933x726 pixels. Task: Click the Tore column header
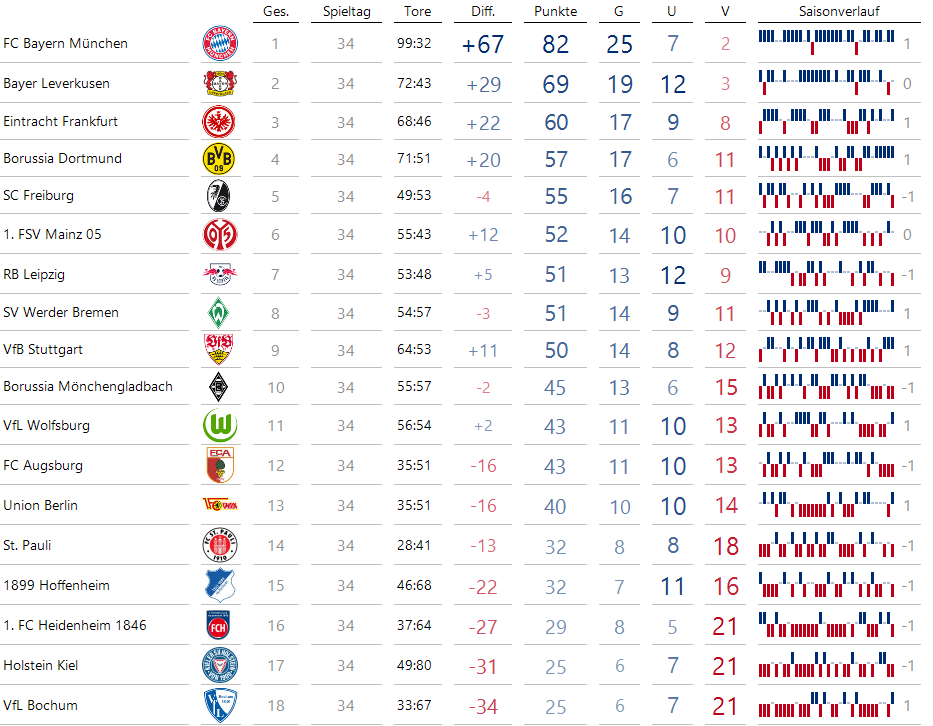click(417, 12)
